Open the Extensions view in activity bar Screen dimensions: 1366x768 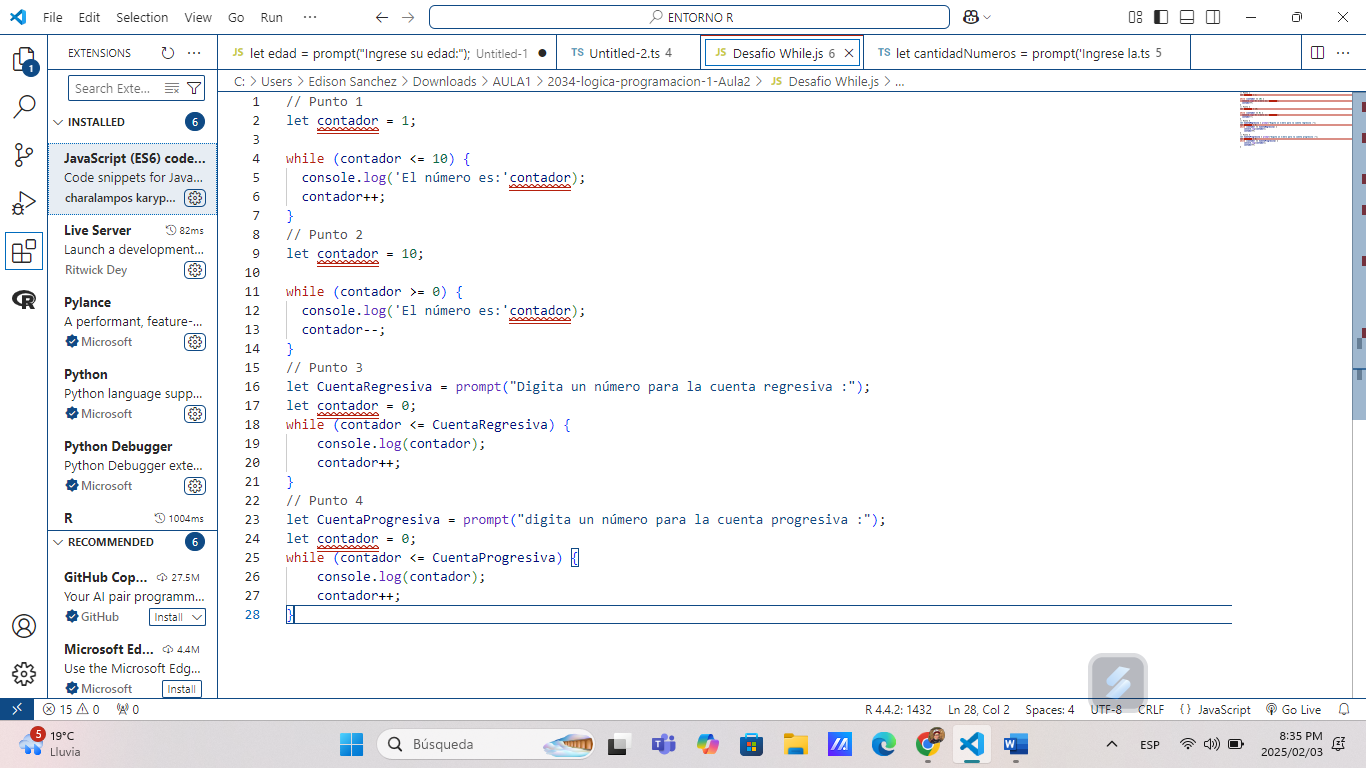[24, 252]
